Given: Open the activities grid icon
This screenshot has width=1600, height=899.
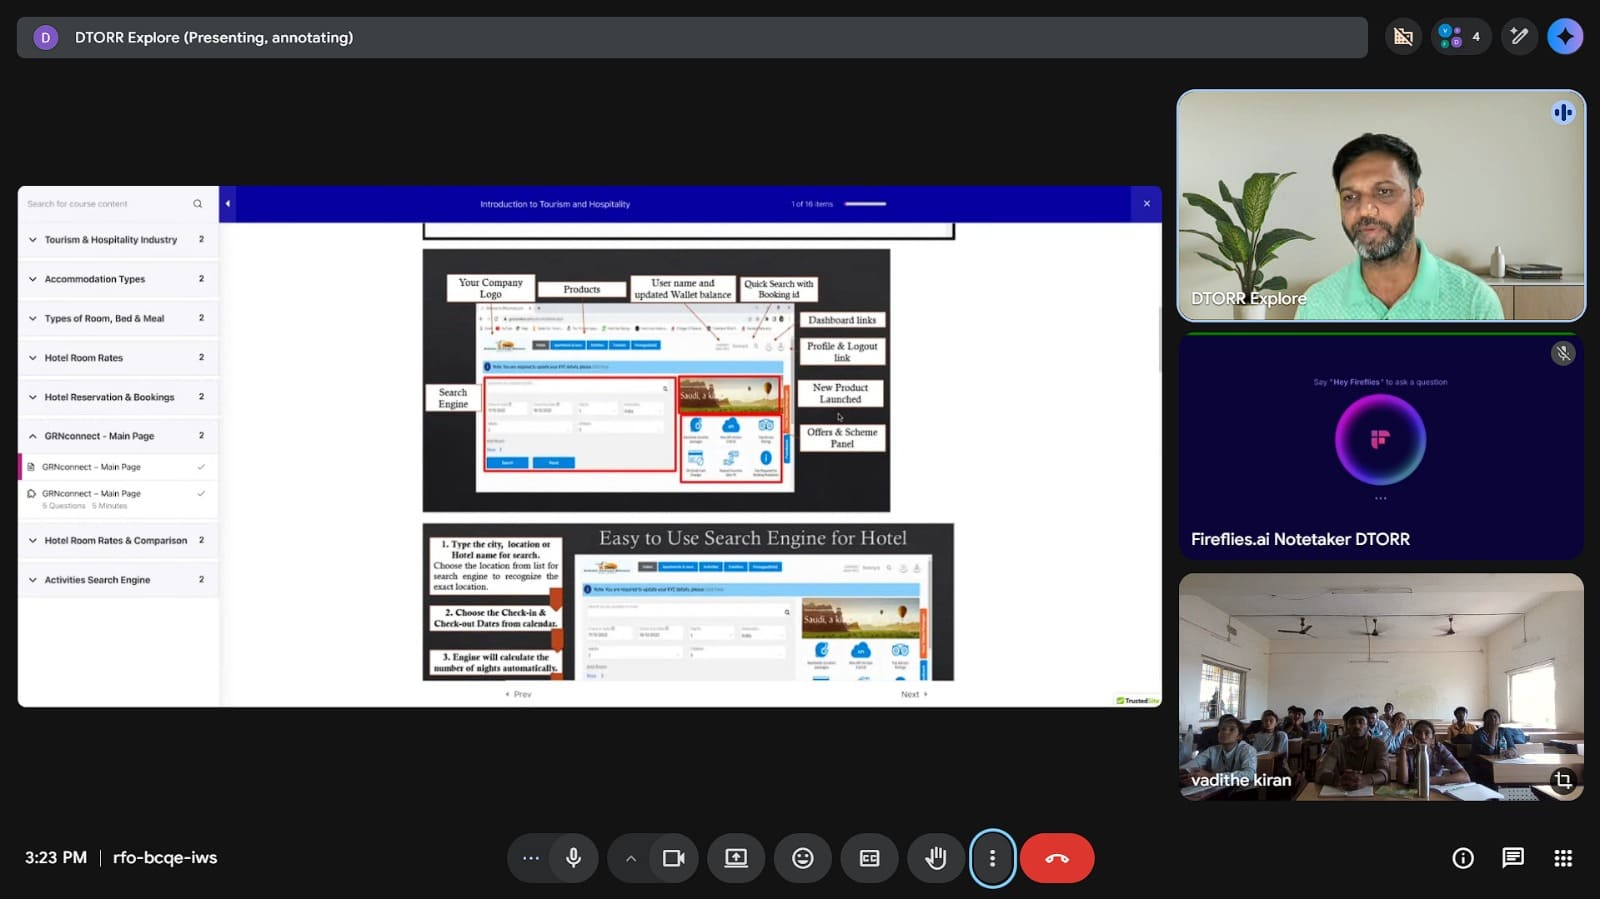Looking at the screenshot, I should coord(1563,858).
